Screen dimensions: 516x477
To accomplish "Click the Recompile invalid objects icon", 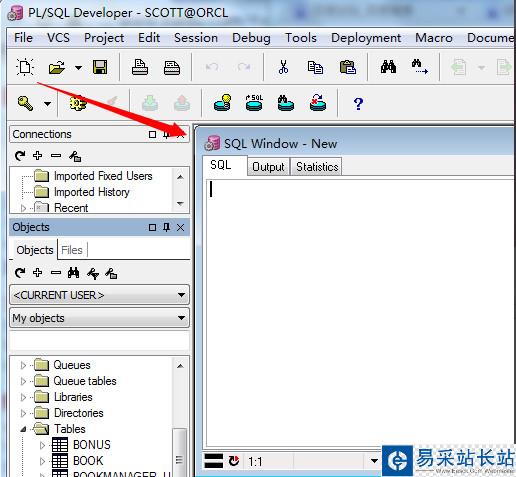I will (318, 103).
